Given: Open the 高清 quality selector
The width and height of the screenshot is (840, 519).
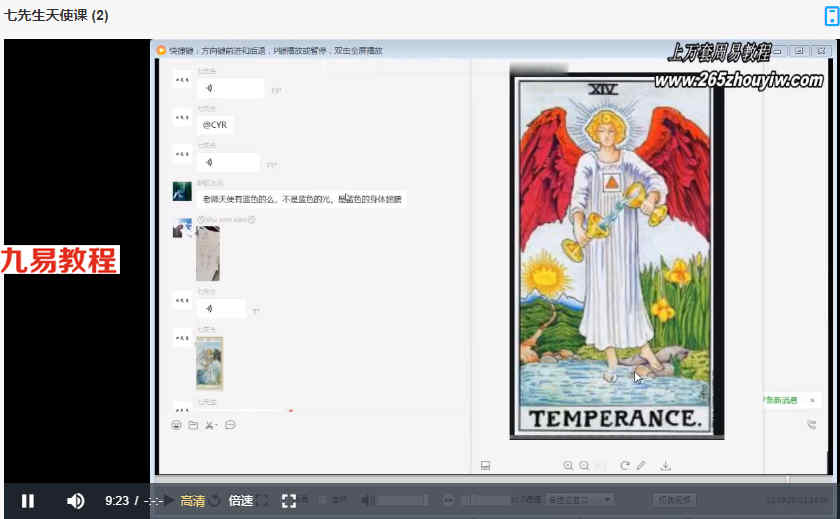Looking at the screenshot, I should coord(192,501).
